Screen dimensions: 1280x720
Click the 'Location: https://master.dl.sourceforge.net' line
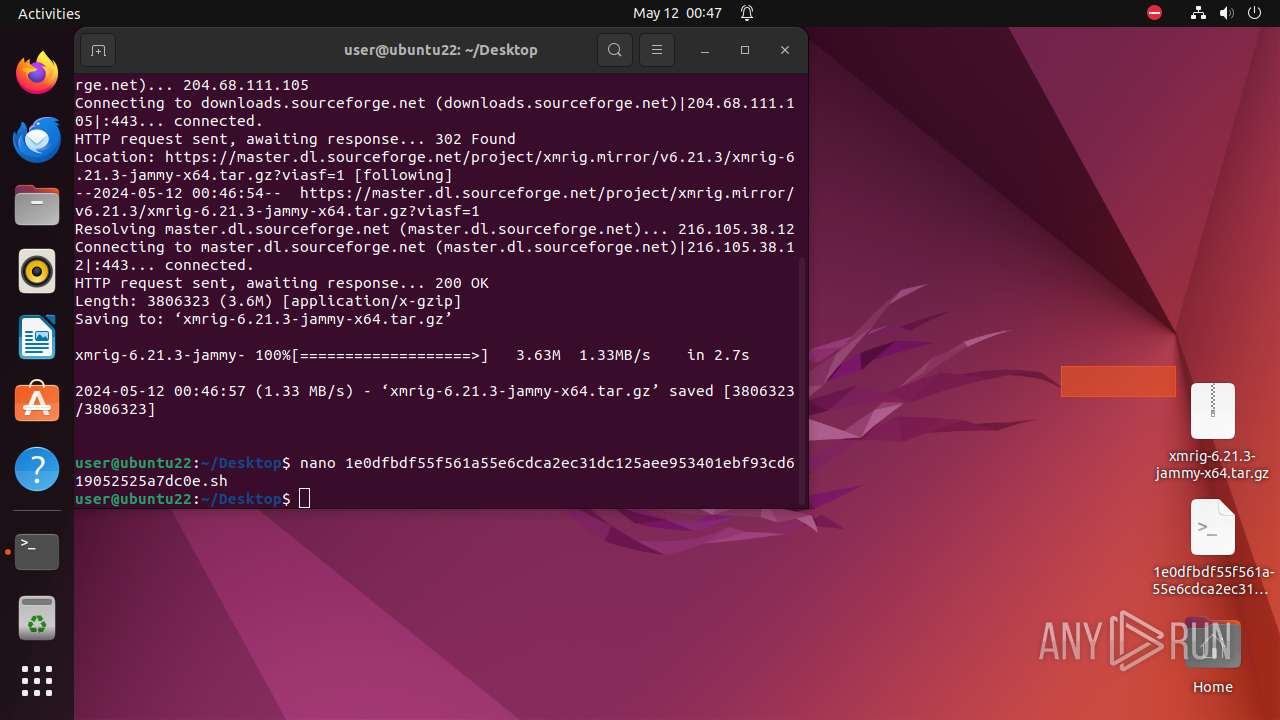[435, 166]
